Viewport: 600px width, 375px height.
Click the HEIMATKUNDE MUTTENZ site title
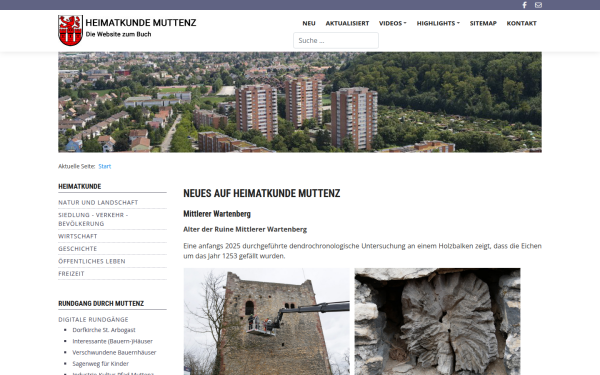tap(141, 23)
